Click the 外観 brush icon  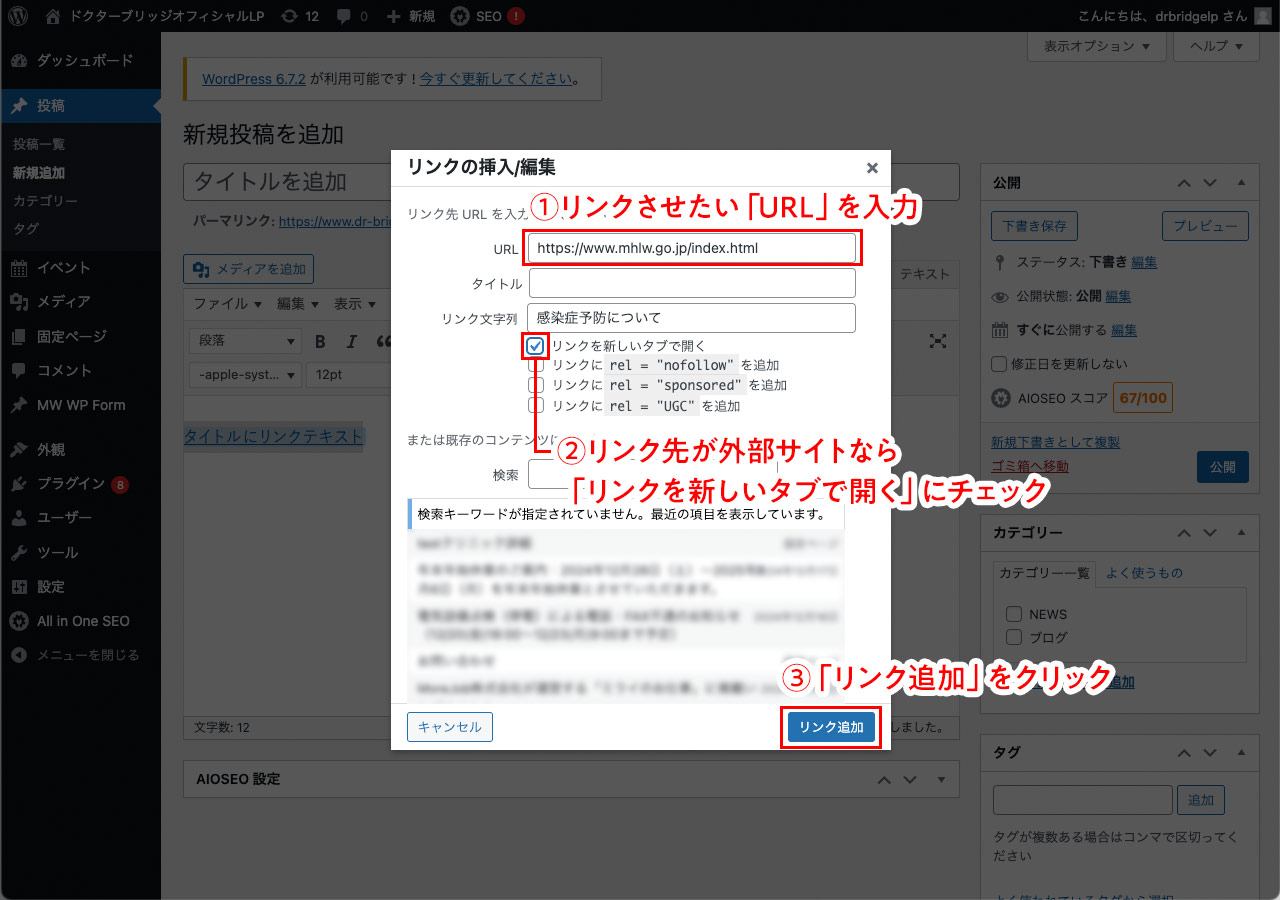click(x=19, y=449)
